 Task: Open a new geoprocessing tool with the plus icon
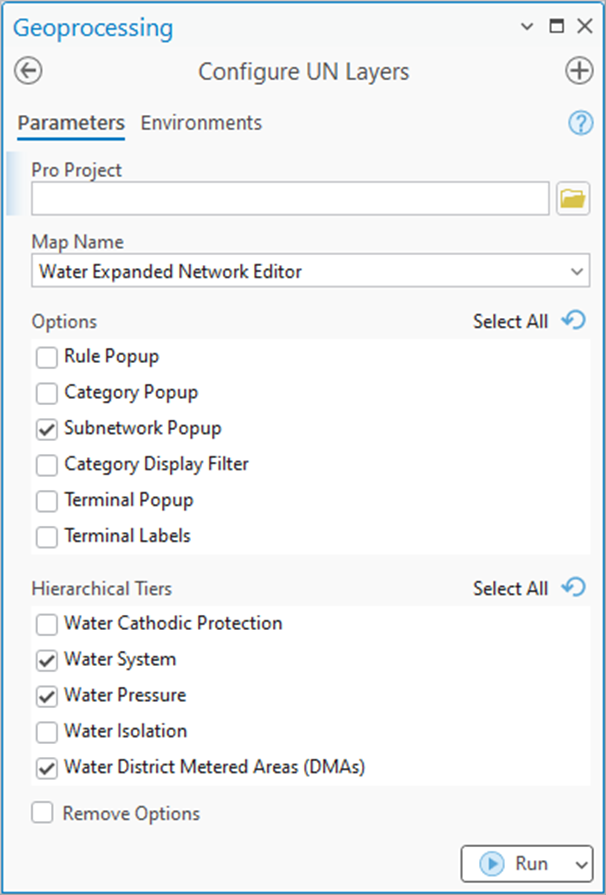(x=579, y=71)
